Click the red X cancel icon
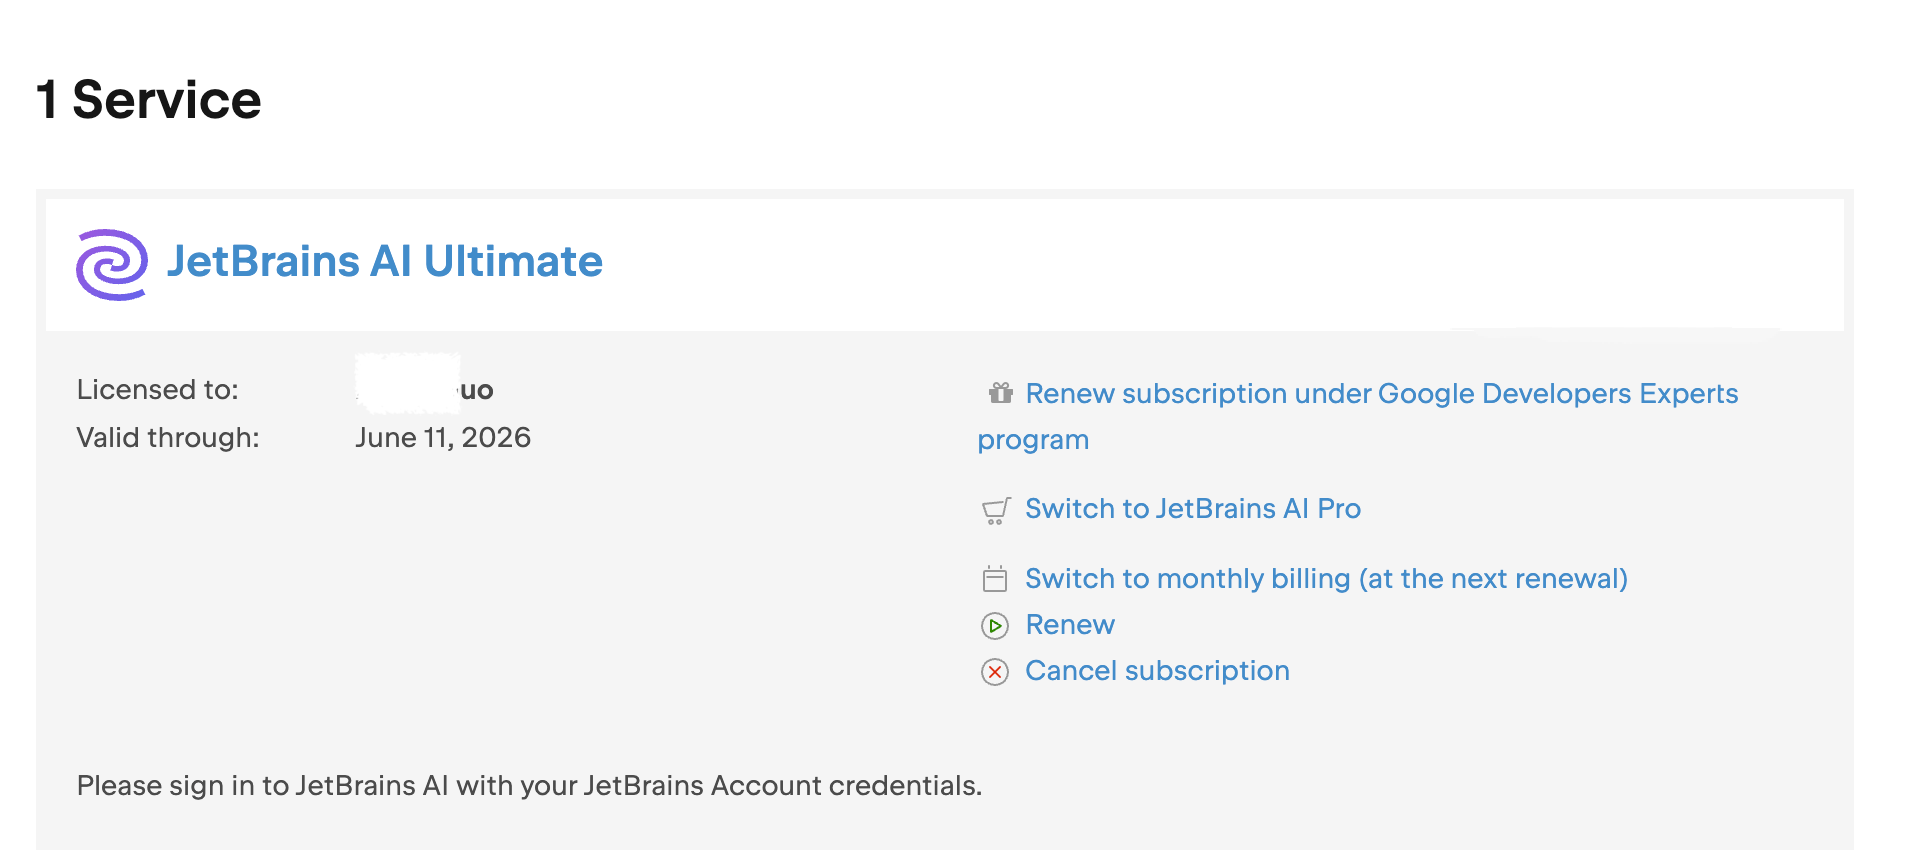Viewport: 1922px width, 868px height. tap(995, 672)
